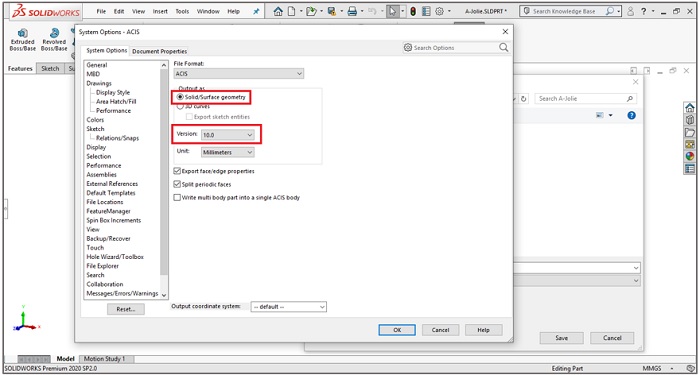Open the MMGS unit system menu in status bar
This screenshot has height=375, width=700.
coord(658,369)
